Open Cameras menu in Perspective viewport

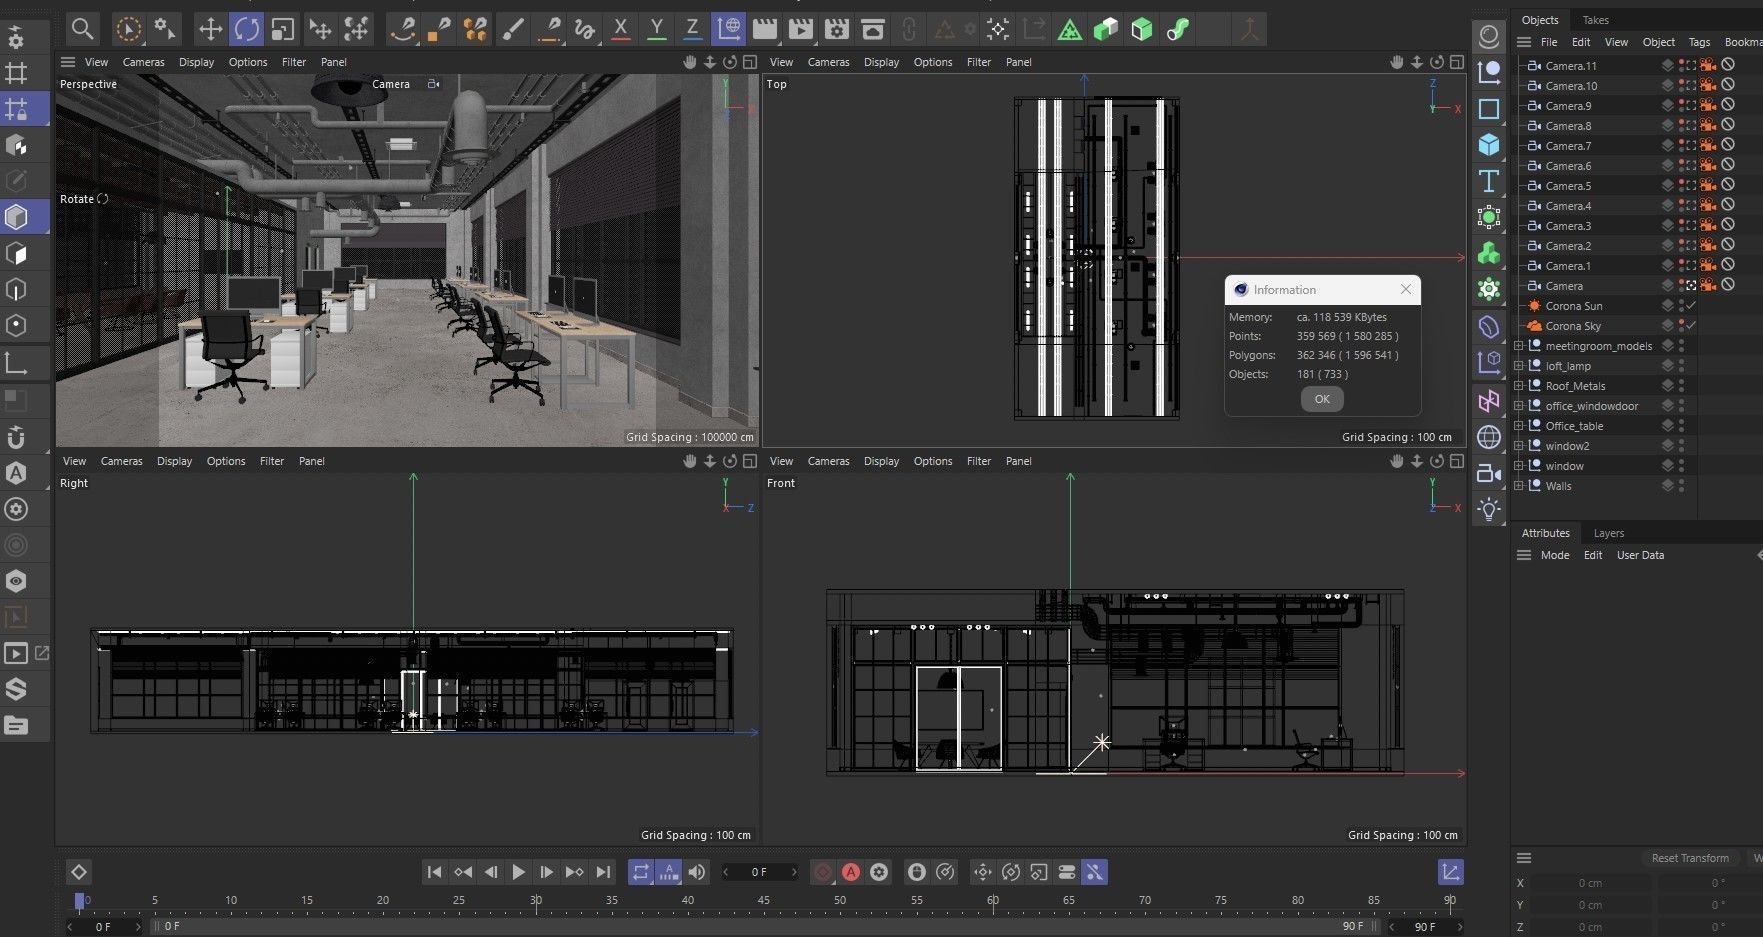coord(143,62)
